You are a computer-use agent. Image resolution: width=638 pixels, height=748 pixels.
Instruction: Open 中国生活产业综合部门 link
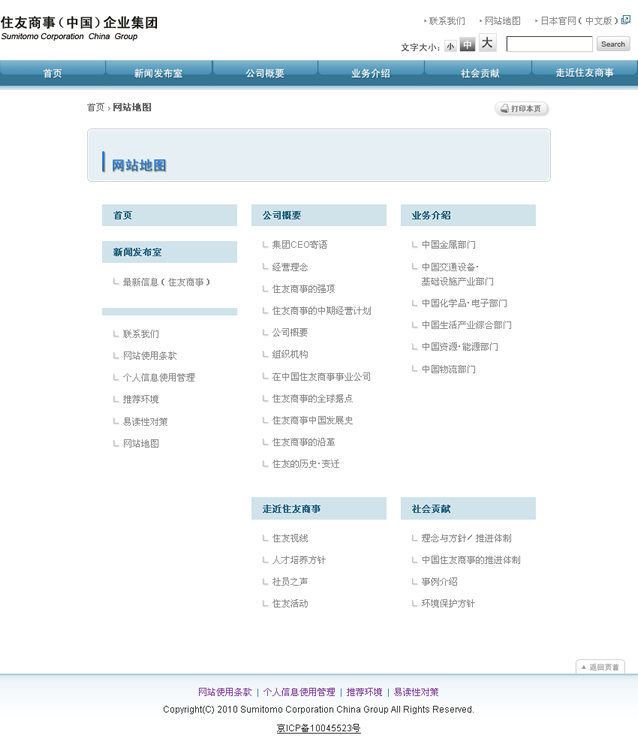coord(466,325)
